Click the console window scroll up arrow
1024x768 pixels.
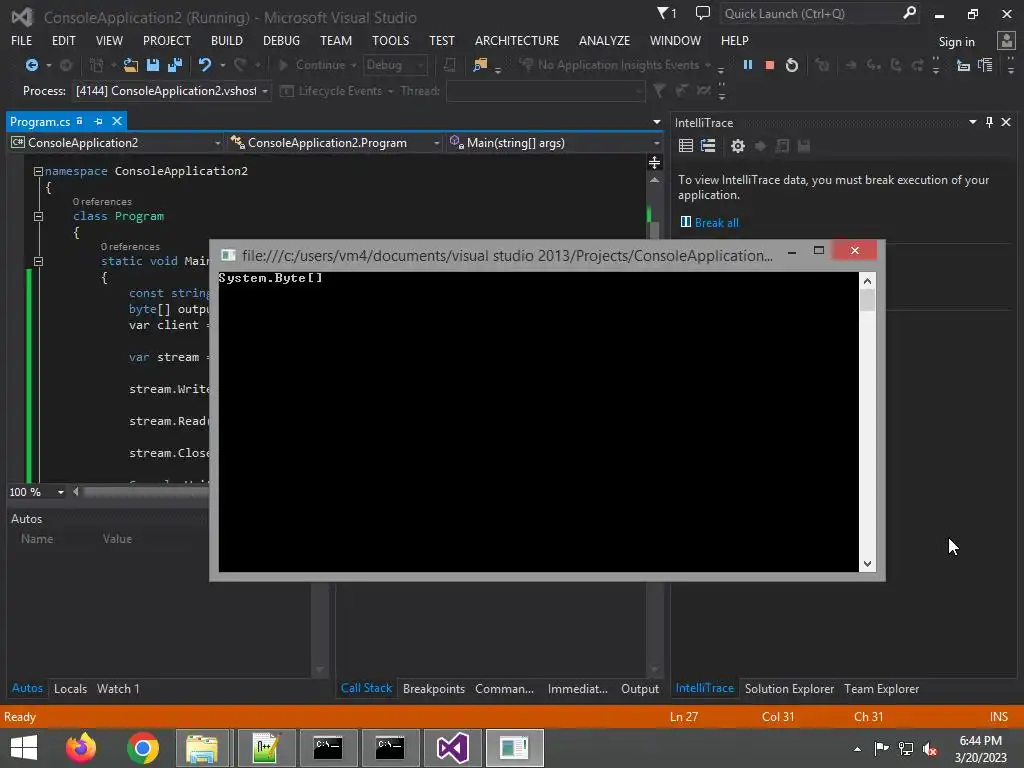pyautogui.click(x=867, y=281)
